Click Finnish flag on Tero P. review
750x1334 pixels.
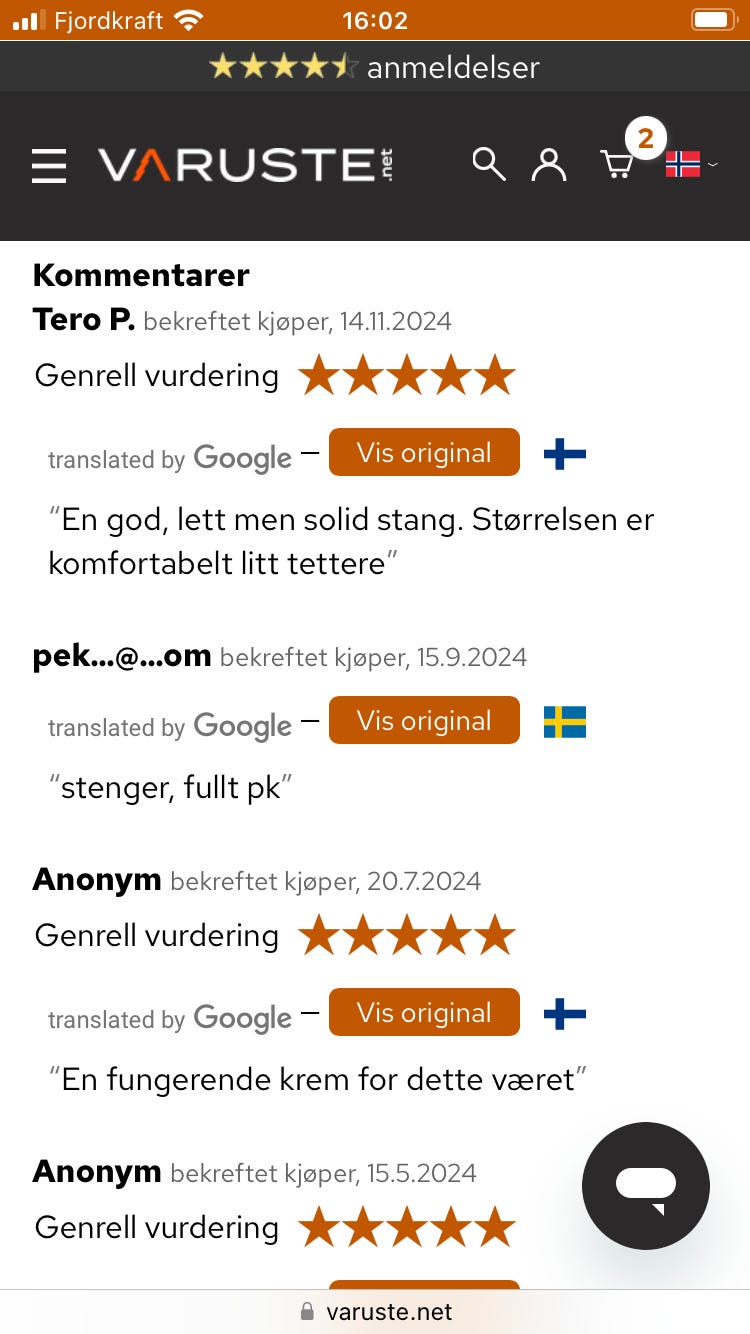(564, 455)
